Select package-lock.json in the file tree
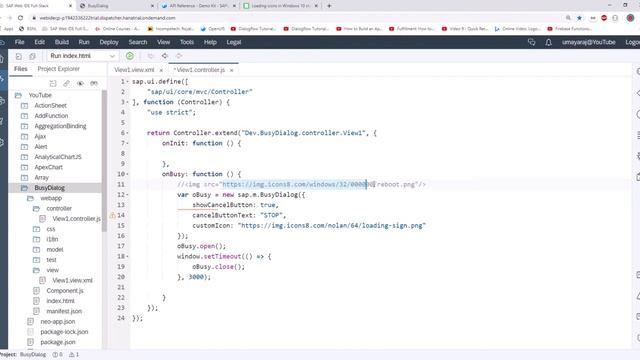This screenshot has height=360, width=640. click(x=64, y=332)
